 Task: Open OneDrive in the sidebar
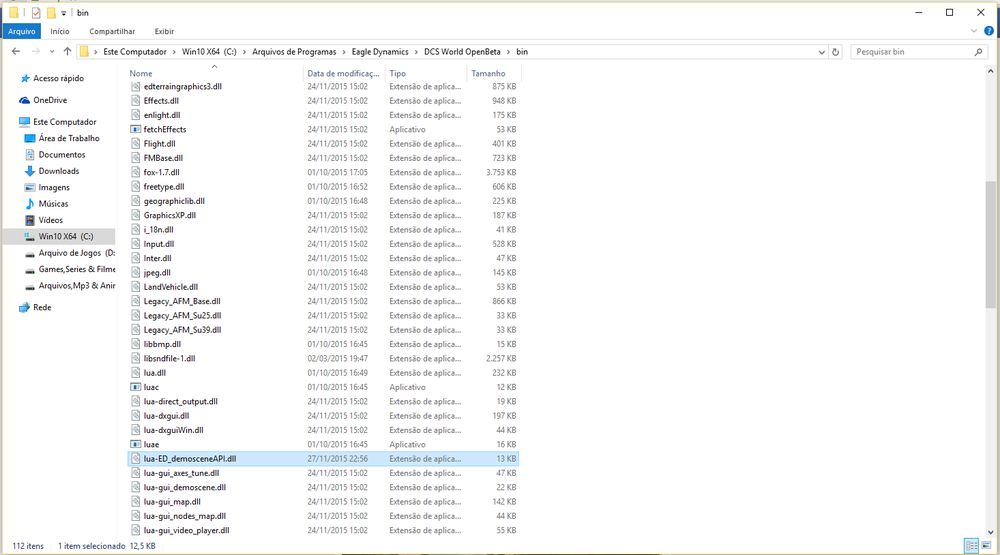pyautogui.click(x=50, y=100)
